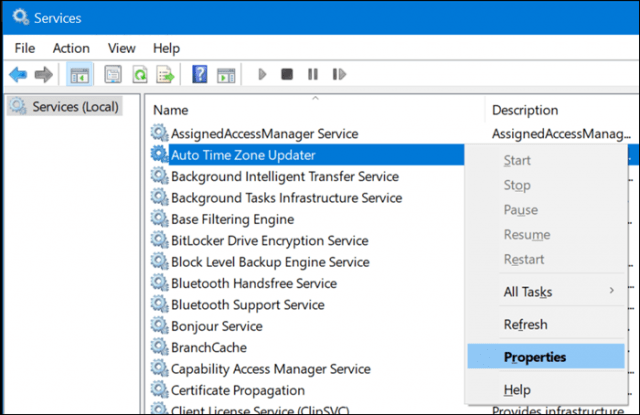Choose Help in the context menu
Viewport: 640px width, 415px height.
pos(517,390)
